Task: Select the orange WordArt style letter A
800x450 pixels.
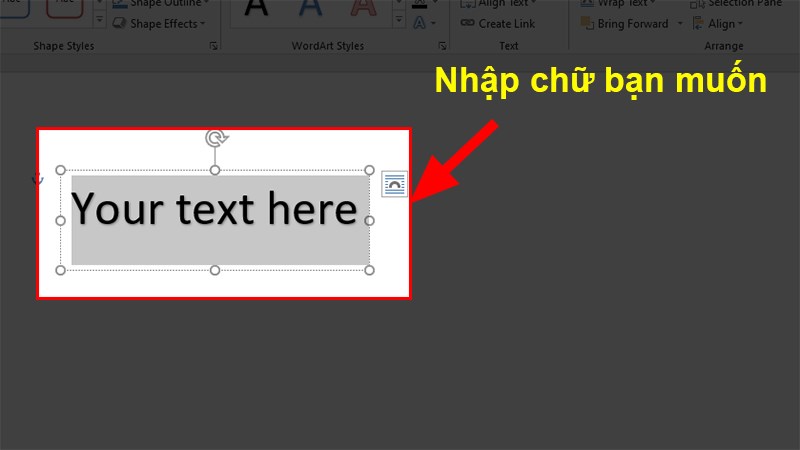Action: pyautogui.click(x=363, y=8)
